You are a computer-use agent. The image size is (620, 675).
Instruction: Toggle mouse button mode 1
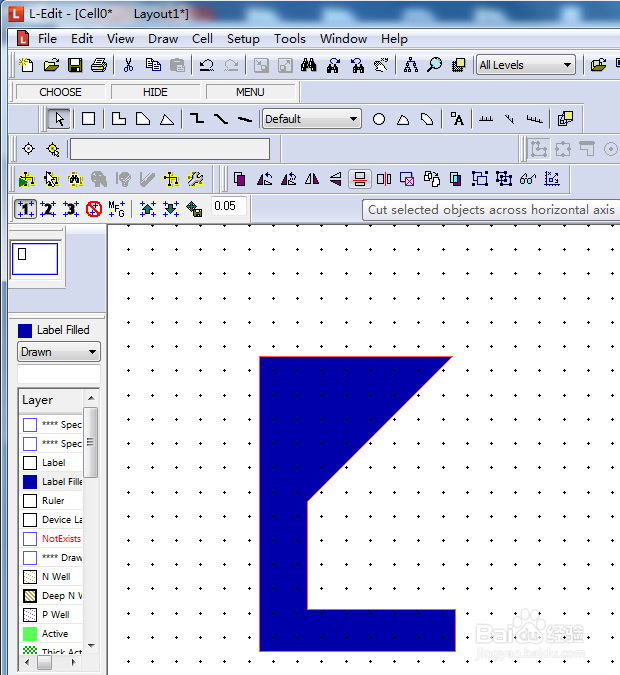[x=26, y=209]
